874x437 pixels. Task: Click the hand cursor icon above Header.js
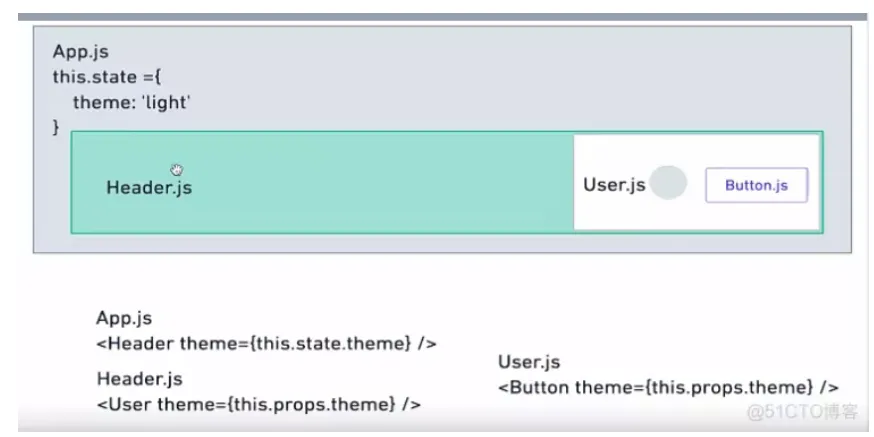click(177, 170)
